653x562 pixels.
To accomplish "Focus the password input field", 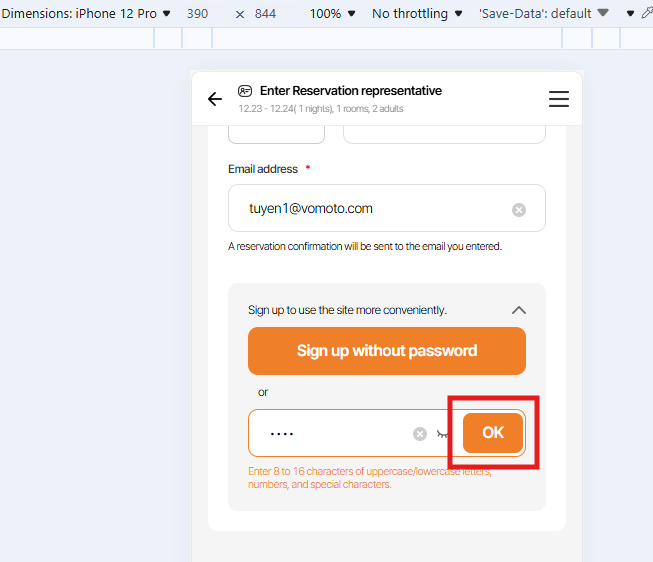I will [330, 433].
